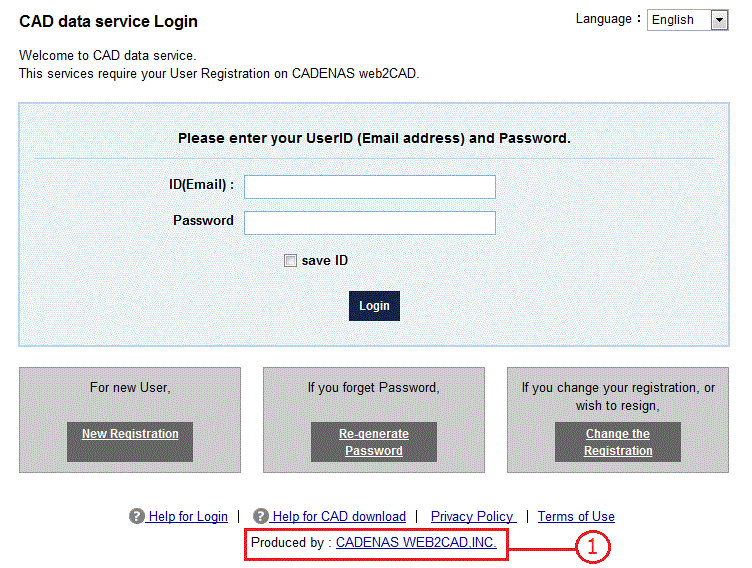Click the Language label text

coord(604,19)
